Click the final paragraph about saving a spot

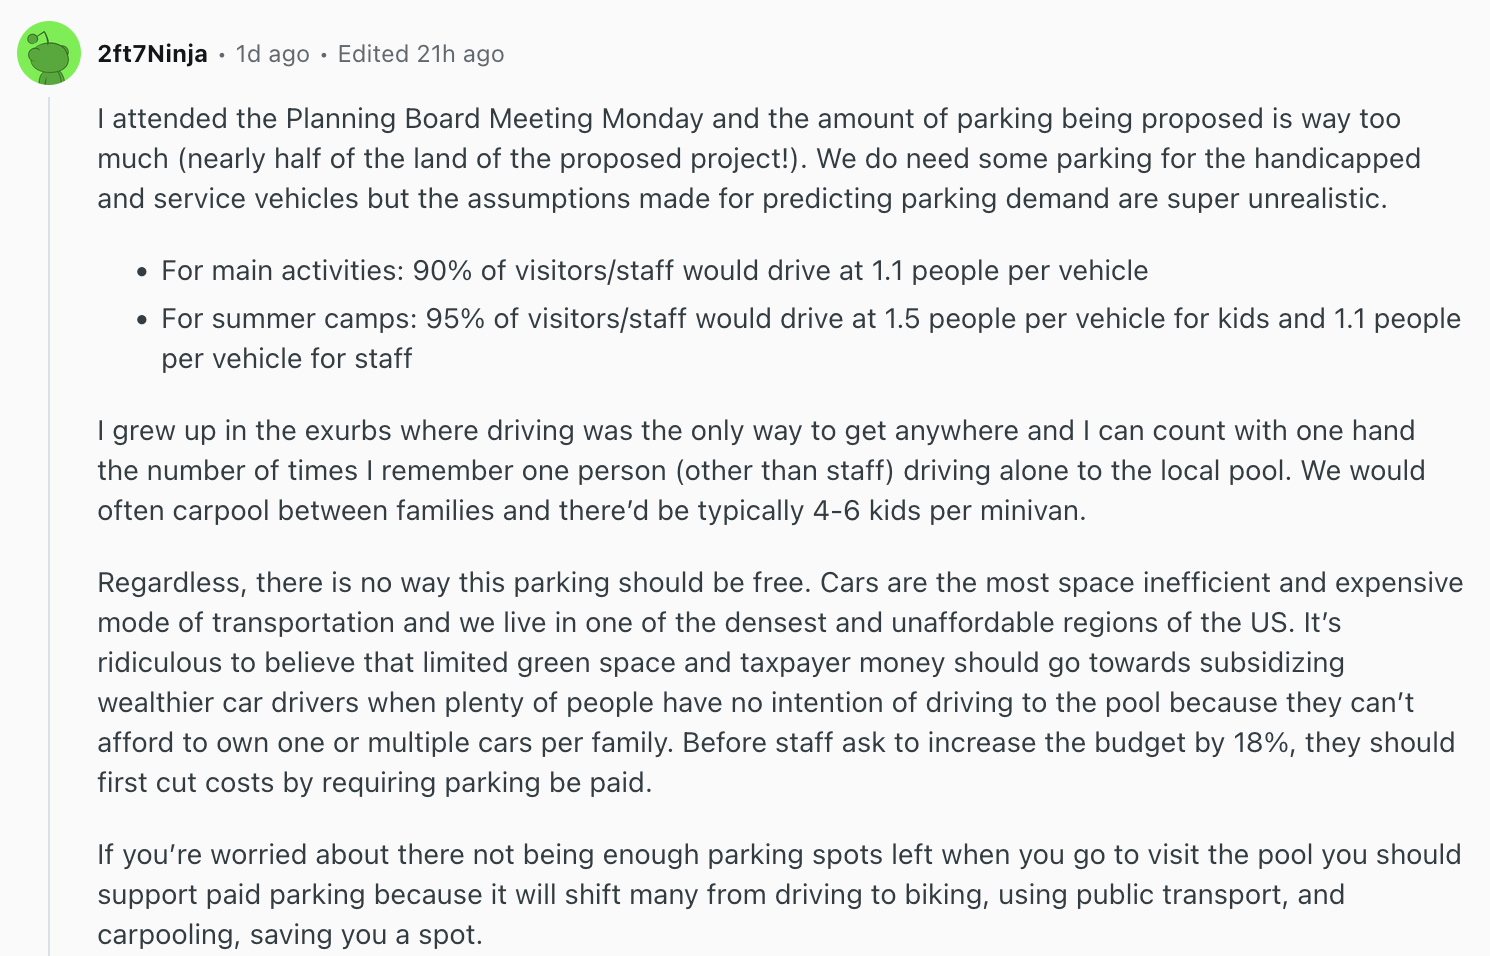(700, 894)
